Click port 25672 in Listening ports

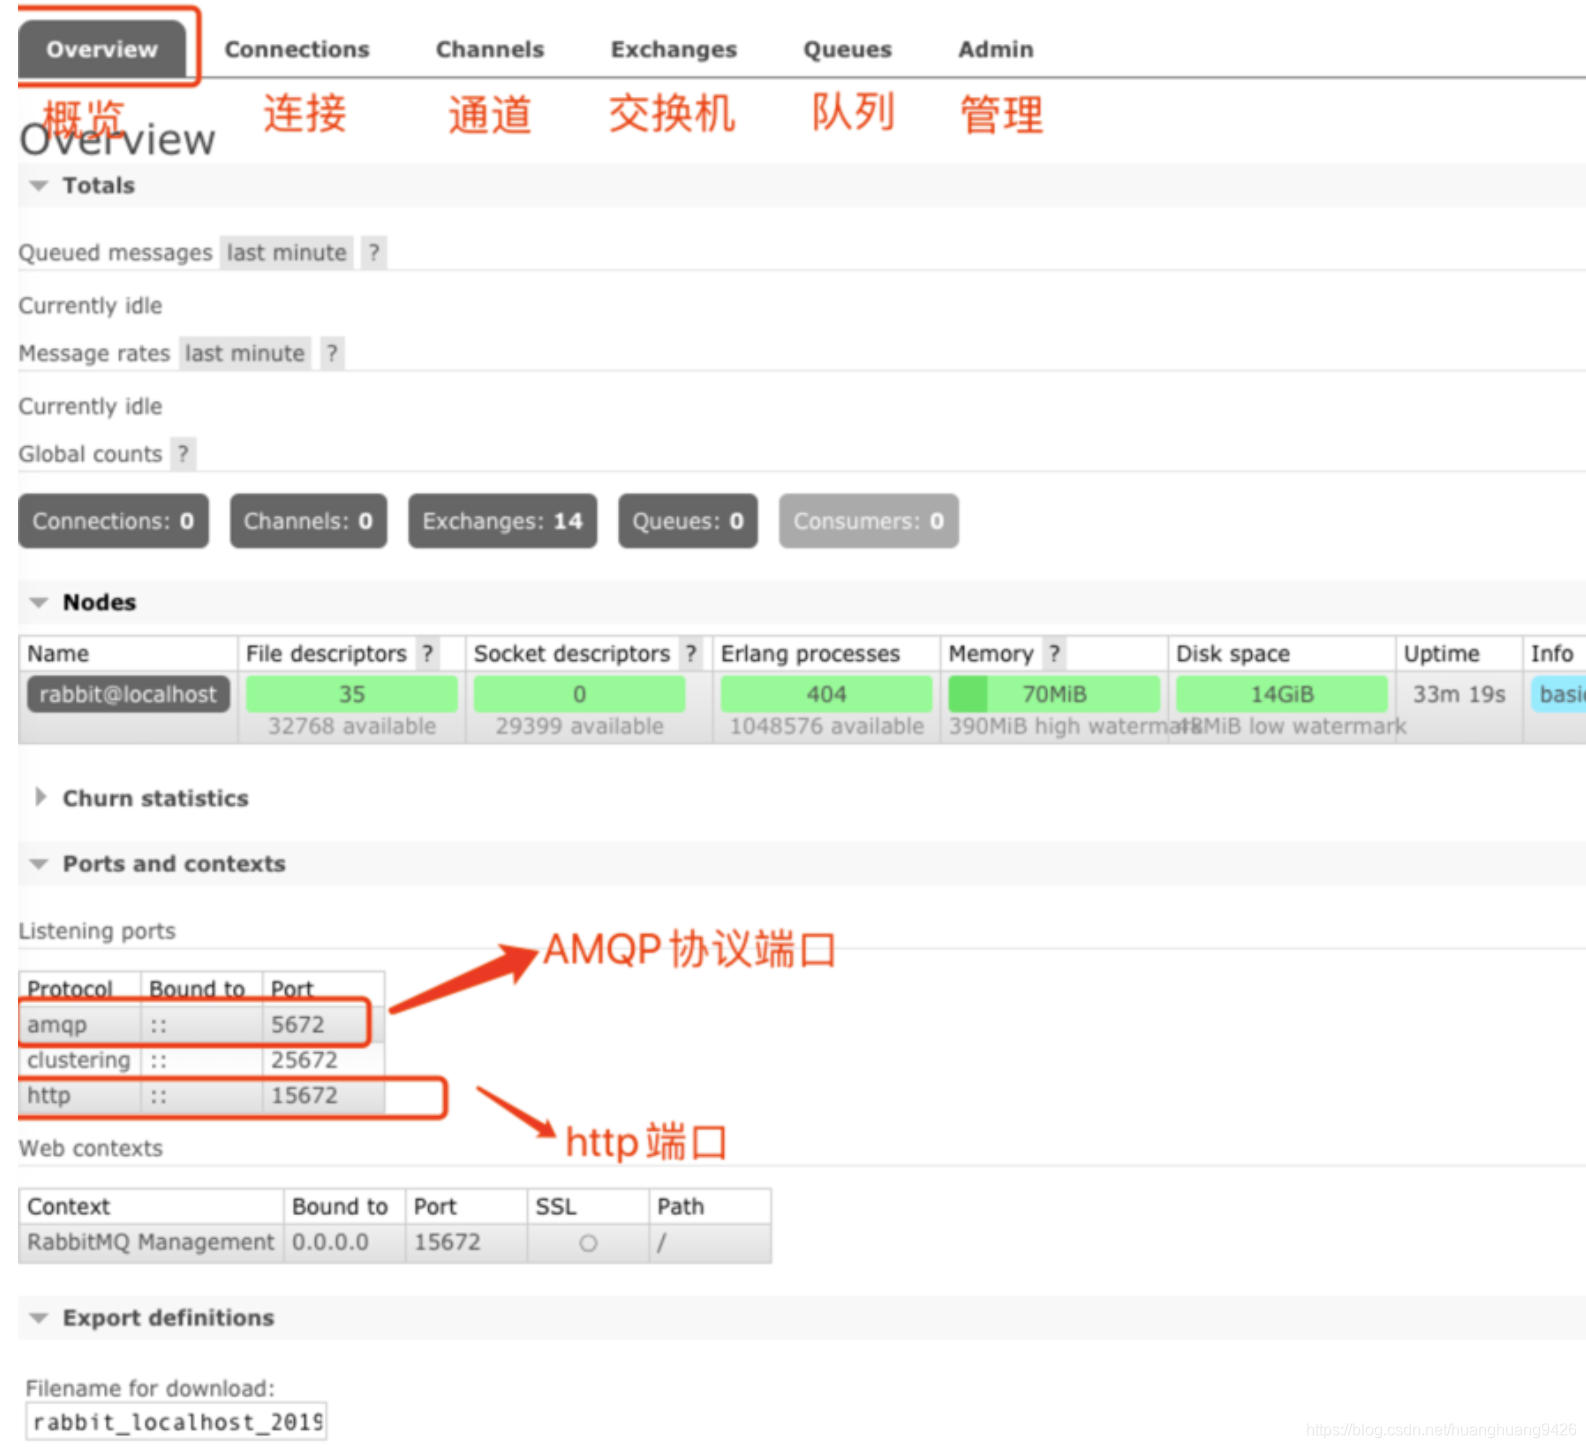[x=304, y=1060]
